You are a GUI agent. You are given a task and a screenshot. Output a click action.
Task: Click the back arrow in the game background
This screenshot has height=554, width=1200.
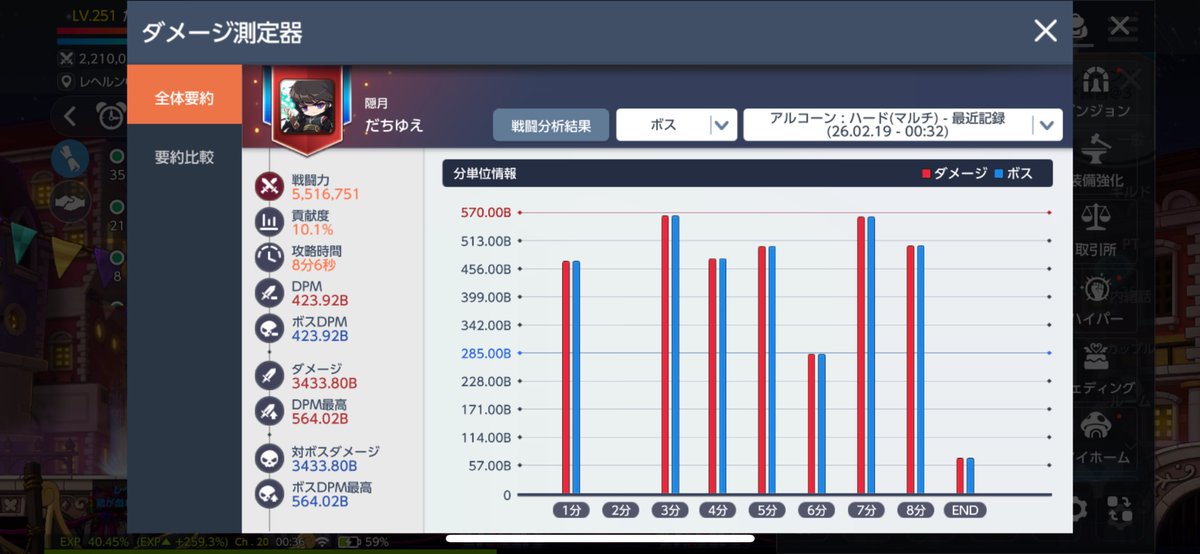coord(70,116)
